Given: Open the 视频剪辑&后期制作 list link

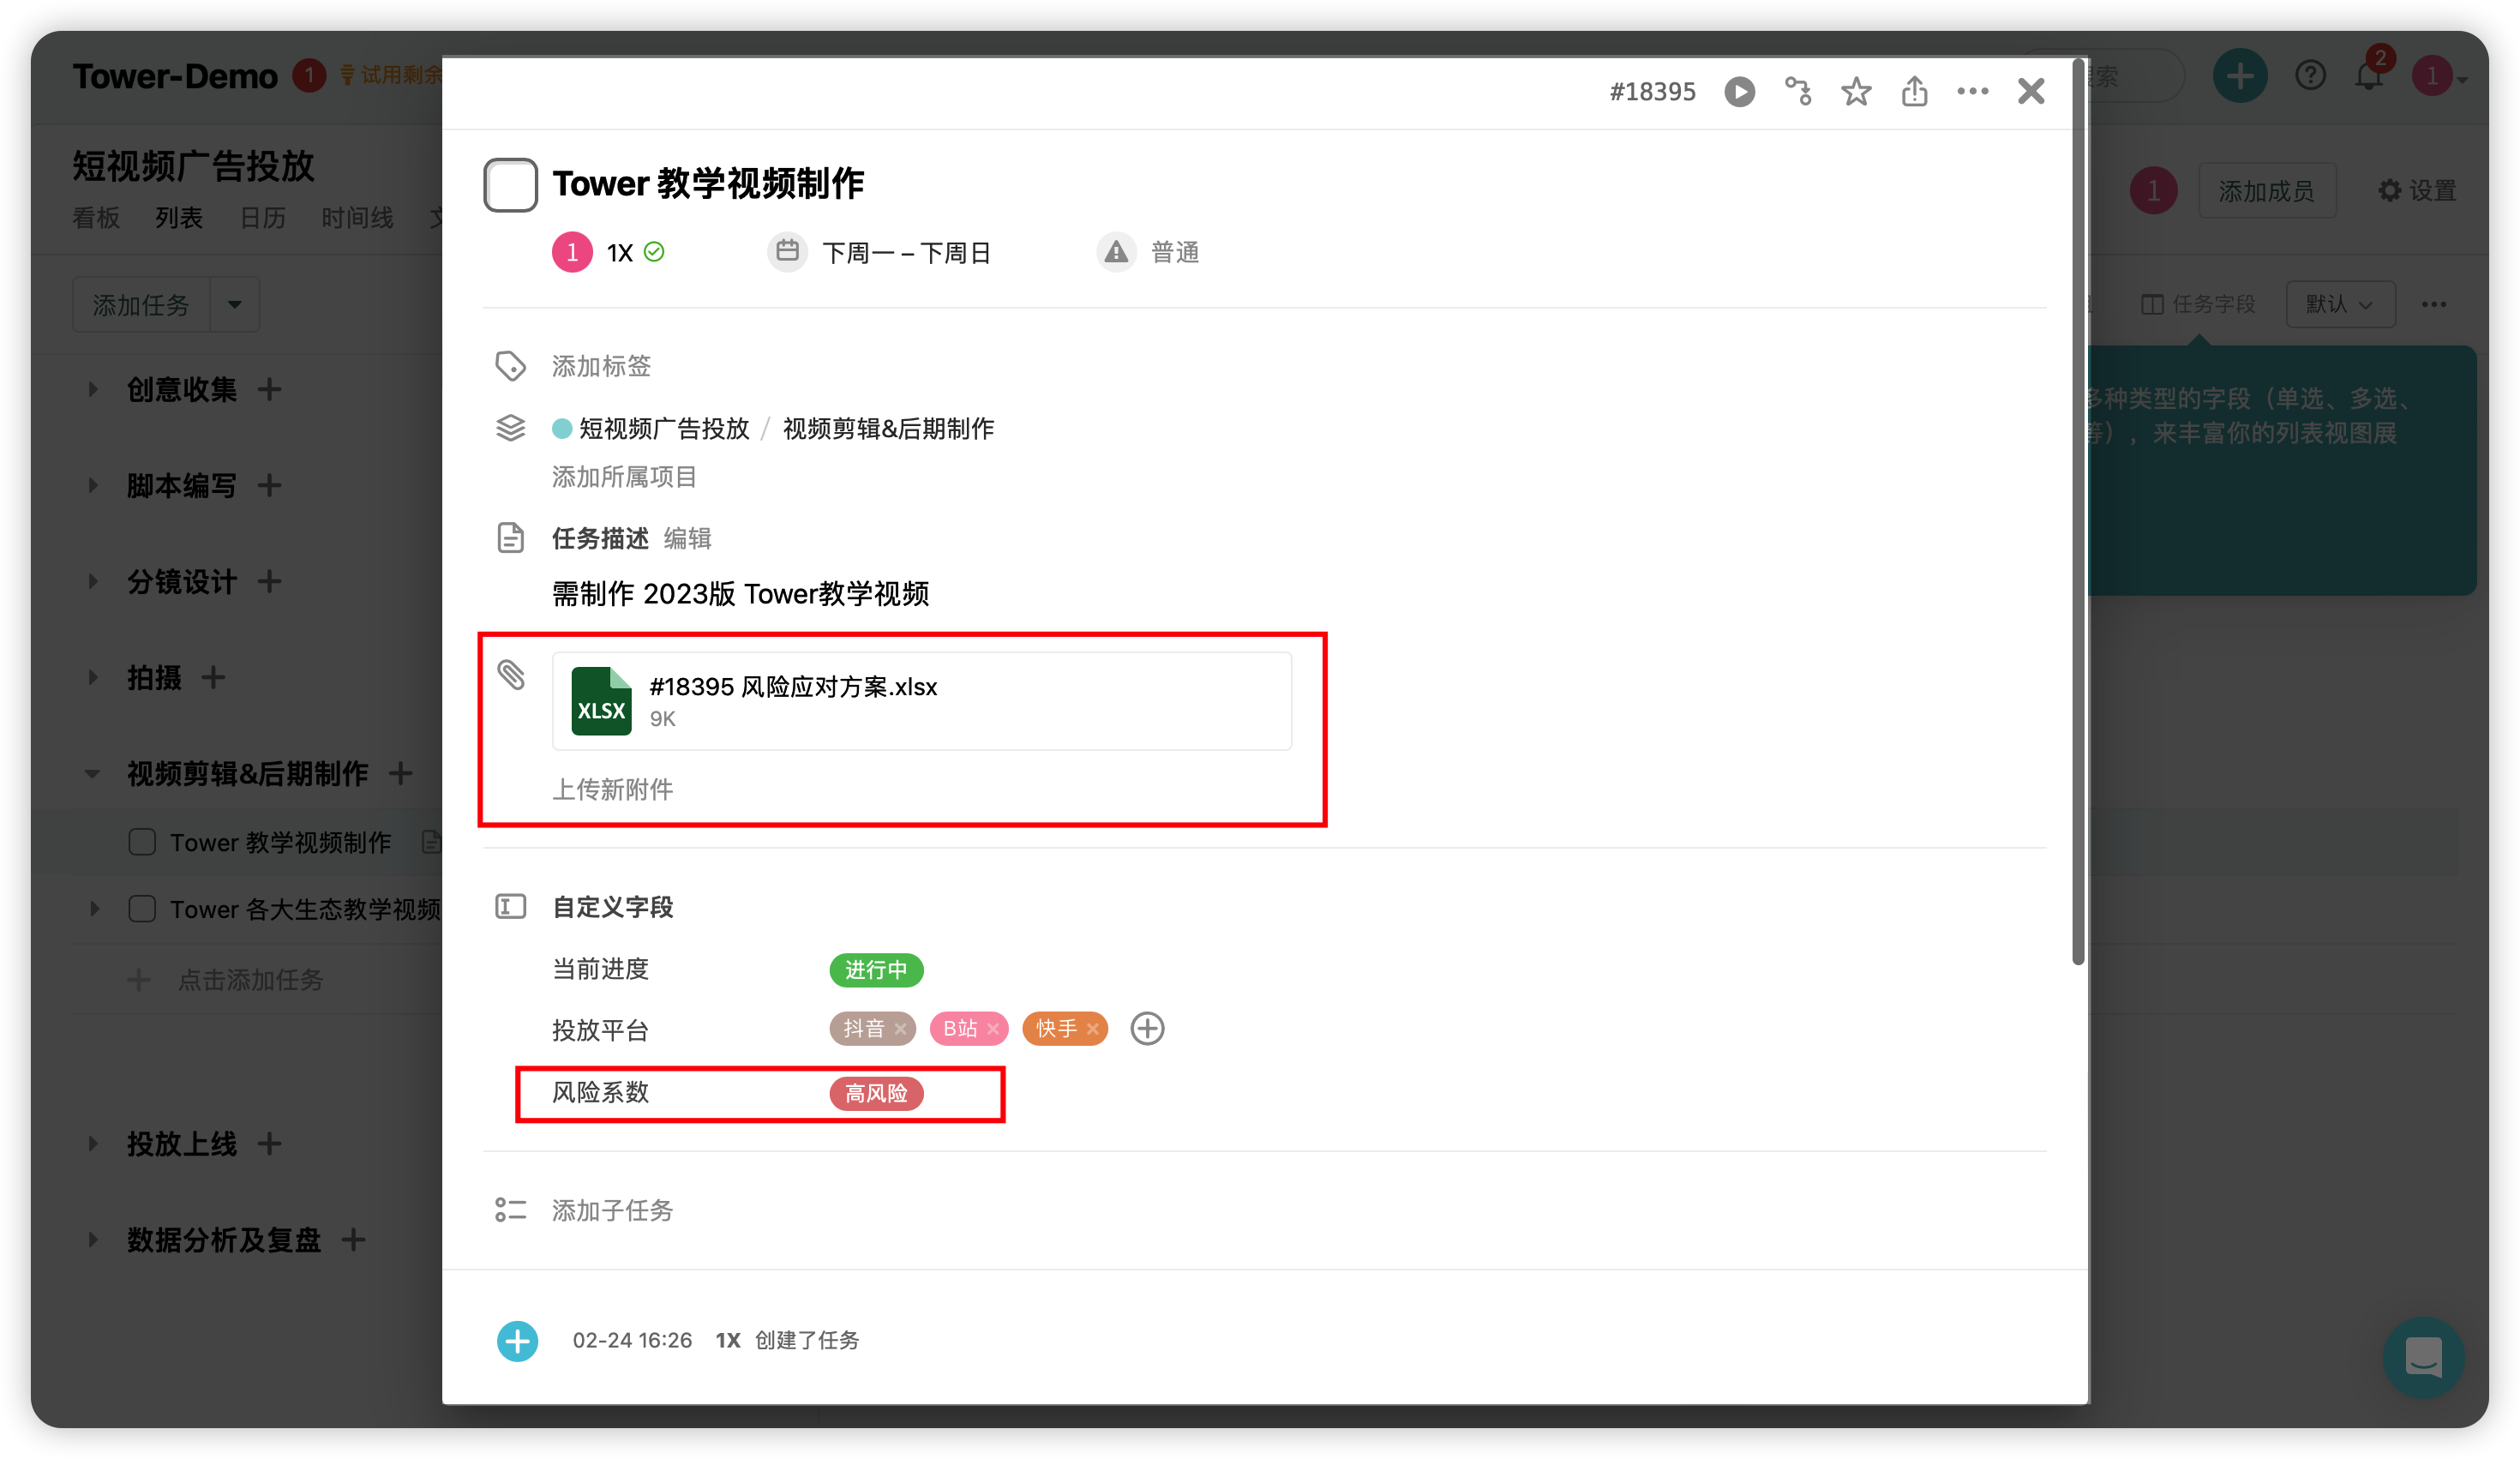Looking at the screenshot, I should click(888, 429).
